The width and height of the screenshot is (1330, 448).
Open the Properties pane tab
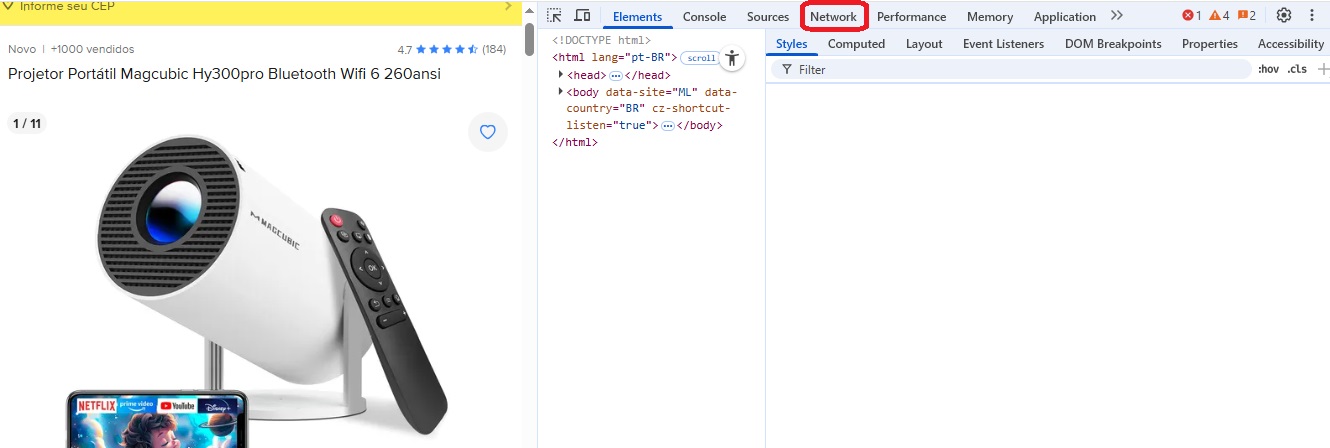[1209, 44]
